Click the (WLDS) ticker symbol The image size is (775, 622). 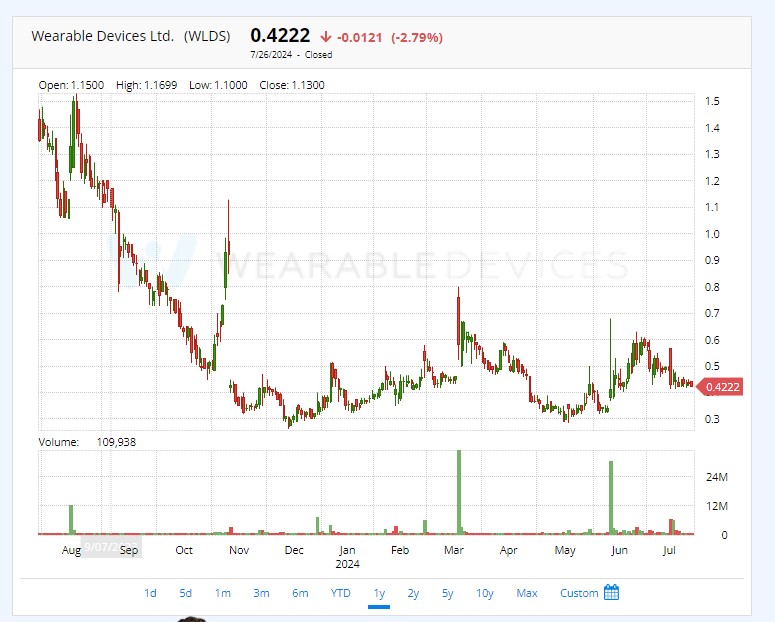pos(207,36)
